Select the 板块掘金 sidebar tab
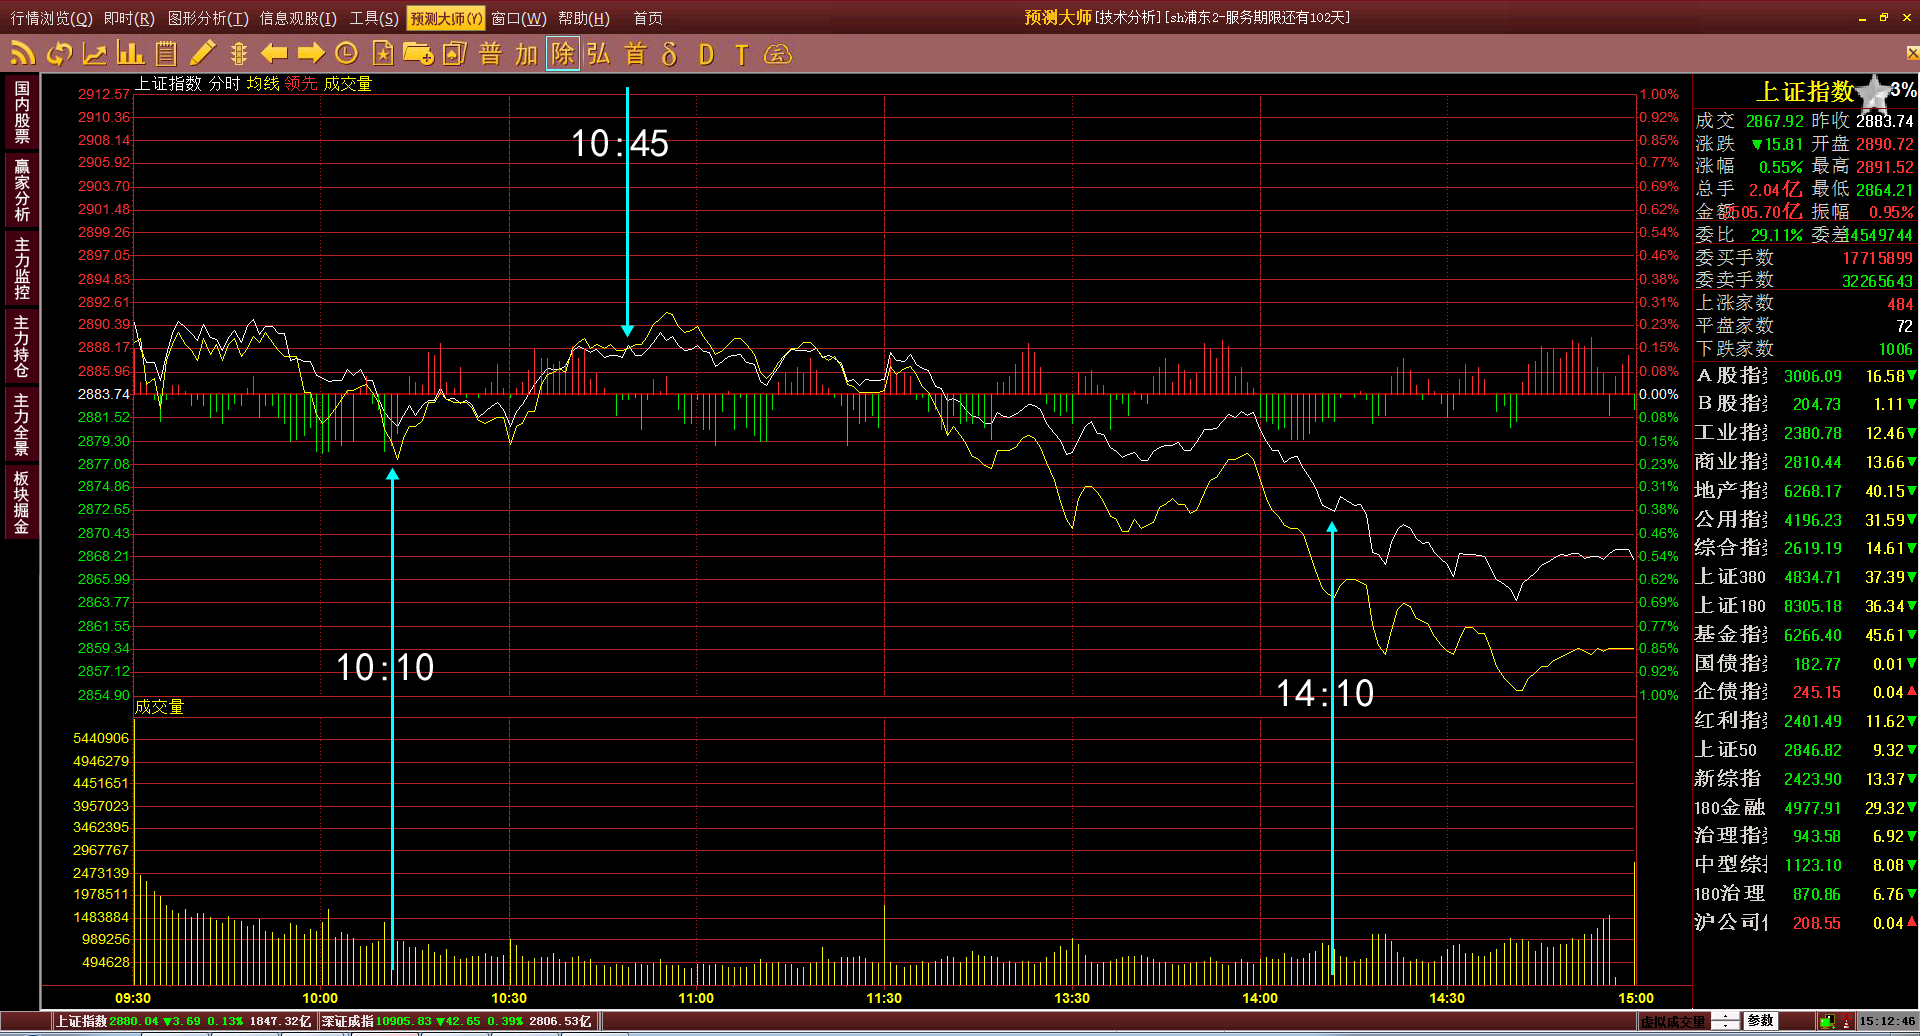 [x=22, y=502]
